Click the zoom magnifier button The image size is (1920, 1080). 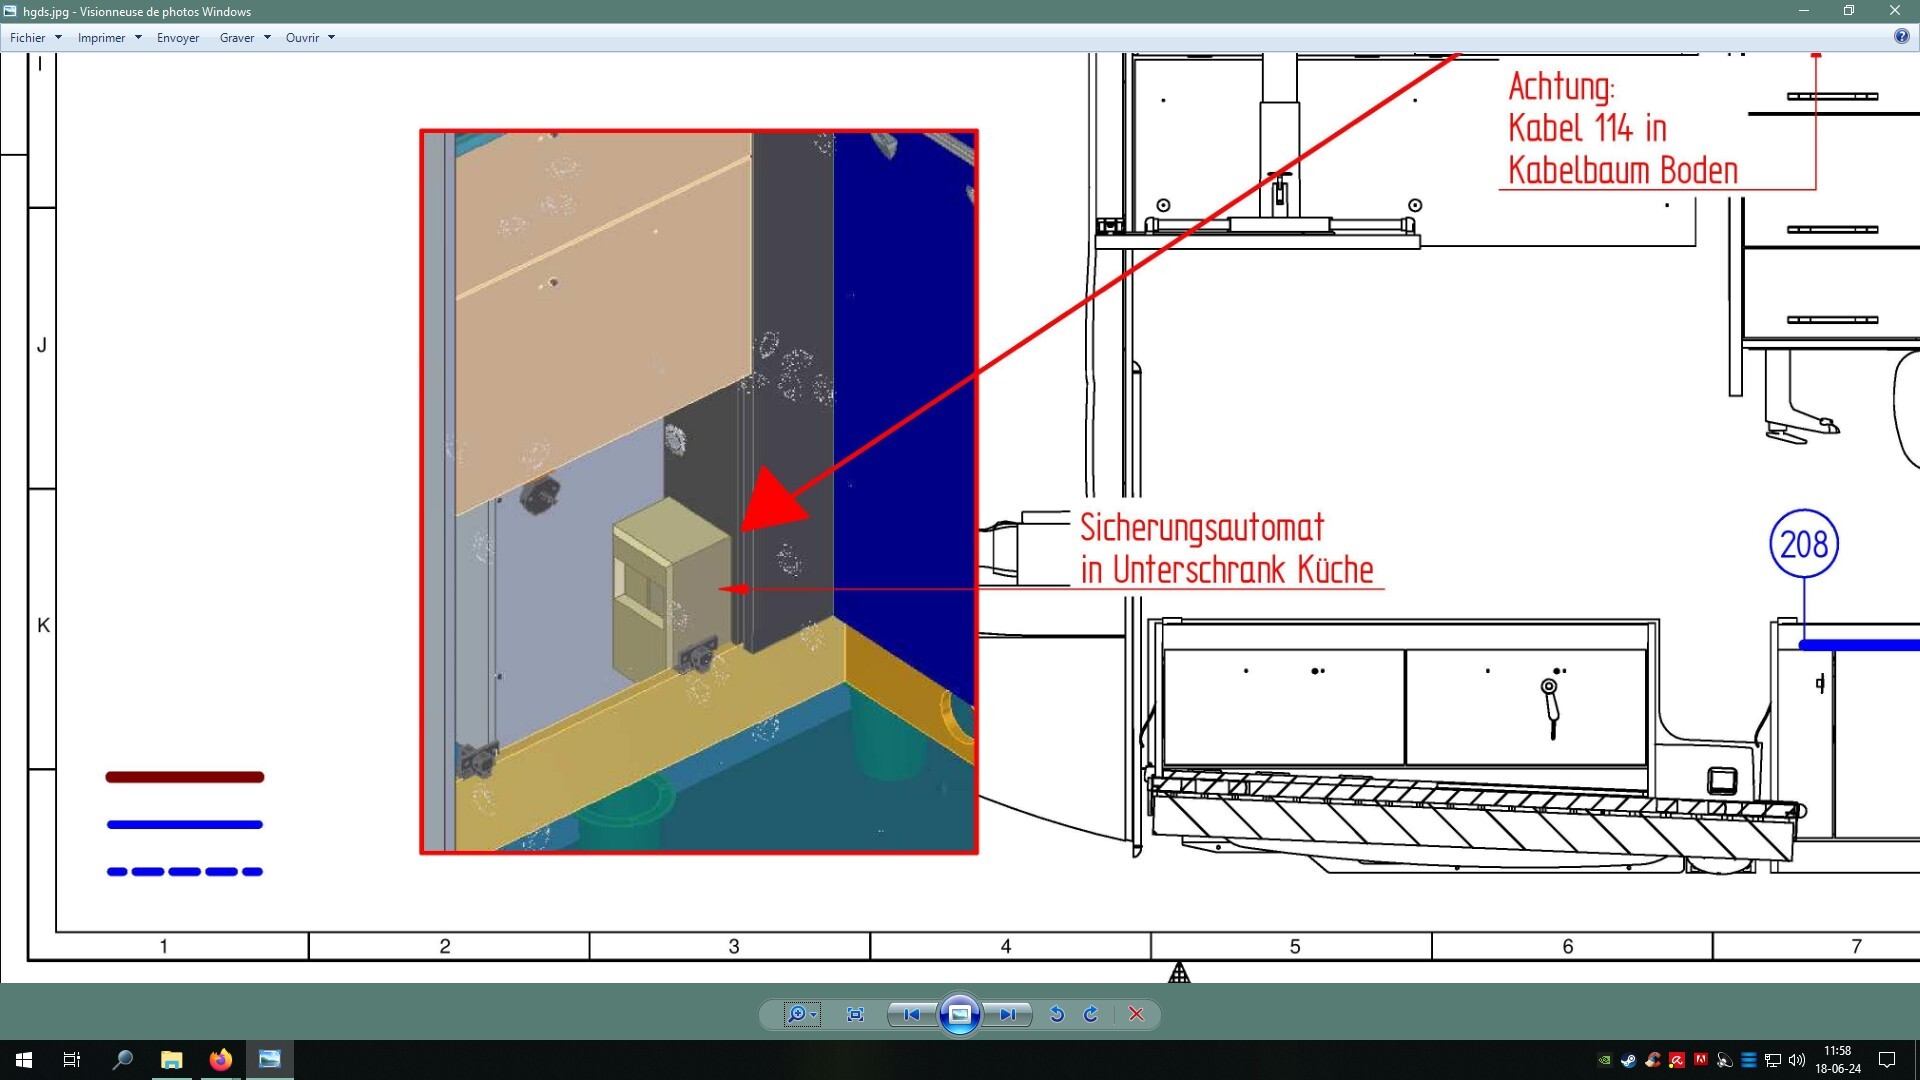799,1014
